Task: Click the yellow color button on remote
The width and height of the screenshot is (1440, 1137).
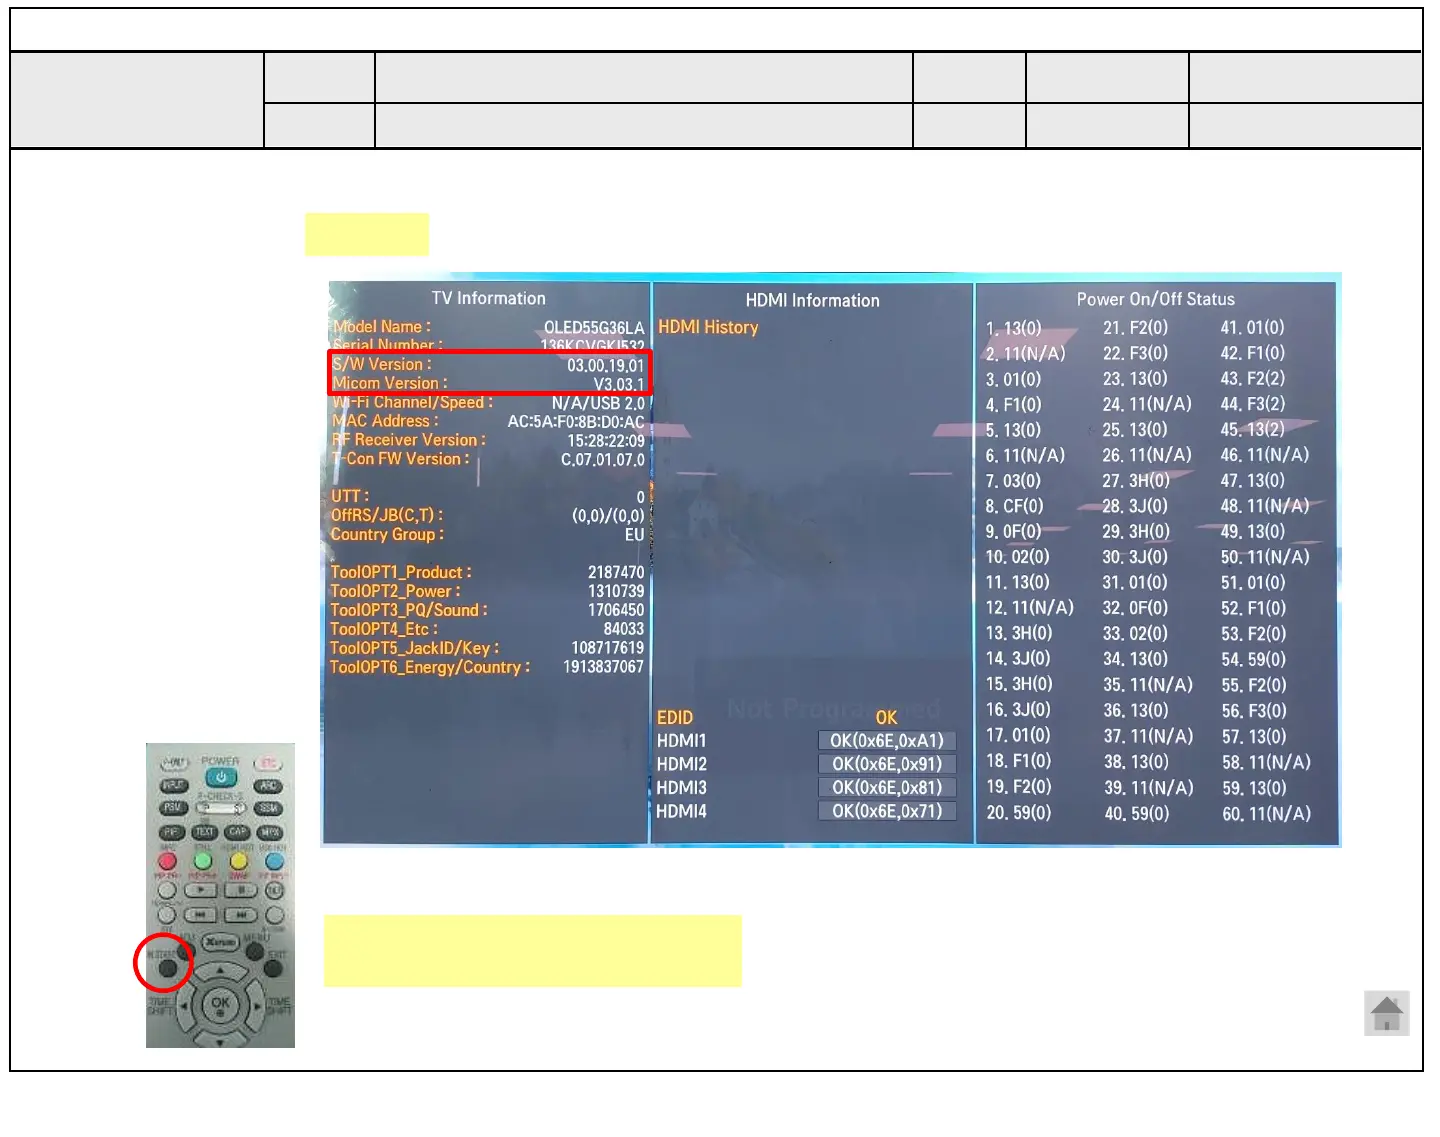Action: click(238, 861)
